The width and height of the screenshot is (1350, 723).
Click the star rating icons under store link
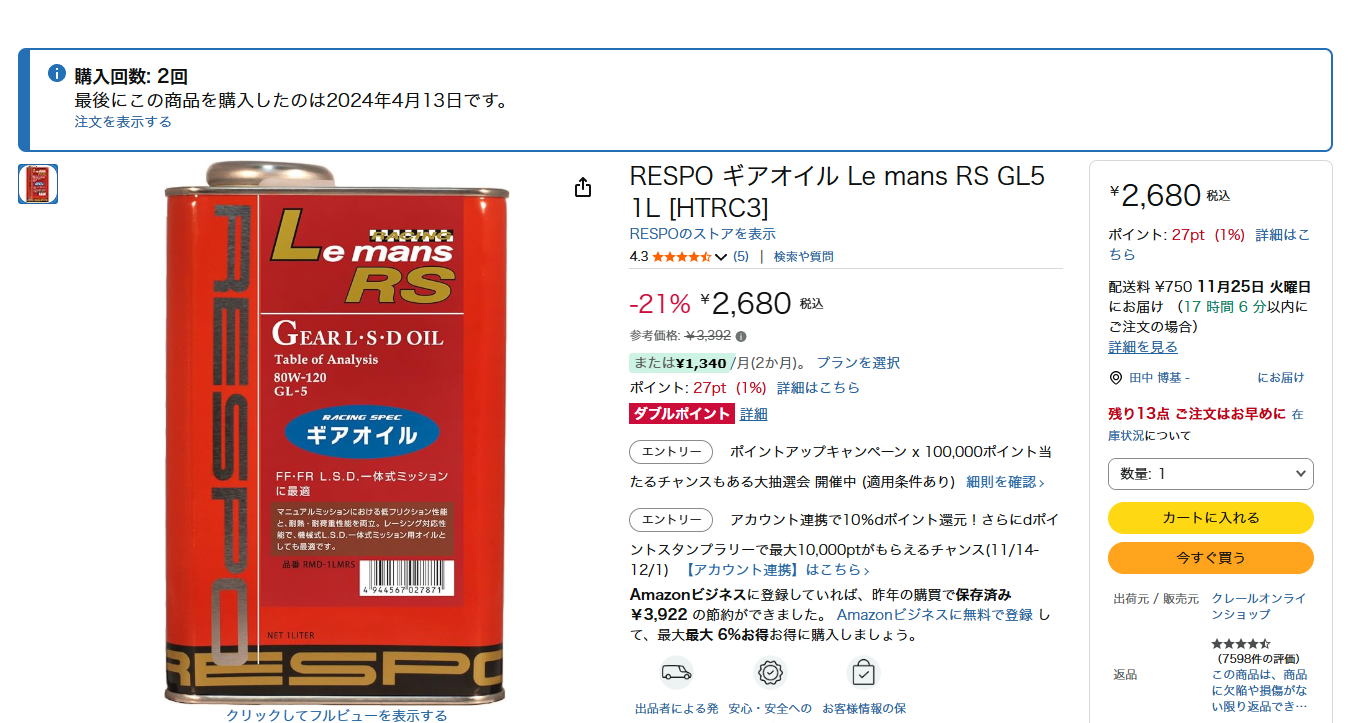[682, 257]
